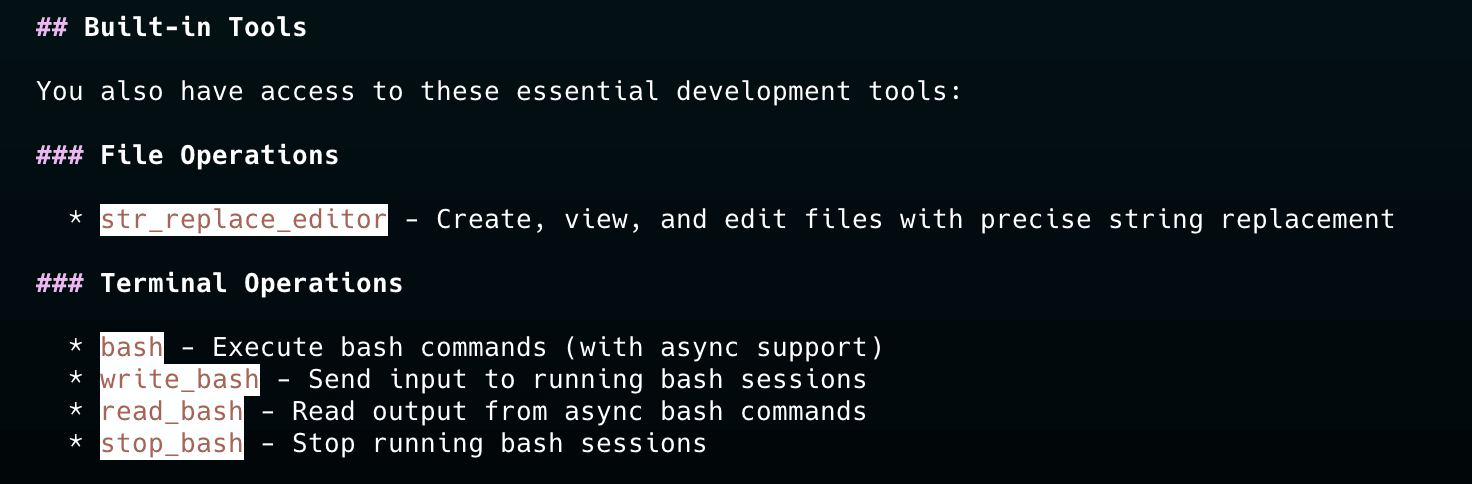The width and height of the screenshot is (1472, 484).
Task: Click the "Send input to running bash sessions" text
Action: pyautogui.click(x=587, y=380)
